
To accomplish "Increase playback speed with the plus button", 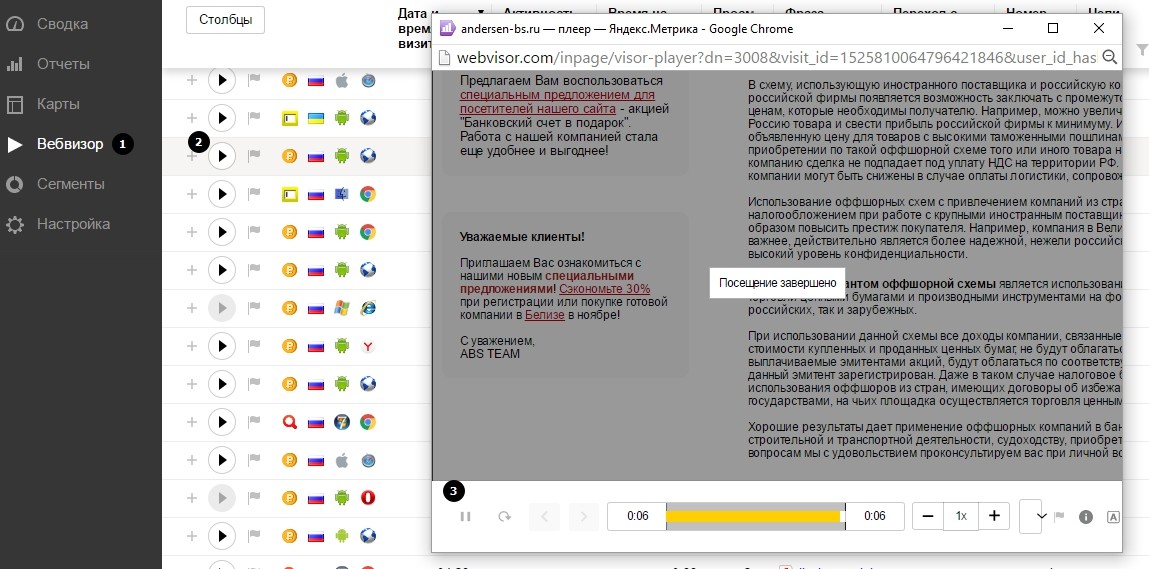I will click(994, 516).
